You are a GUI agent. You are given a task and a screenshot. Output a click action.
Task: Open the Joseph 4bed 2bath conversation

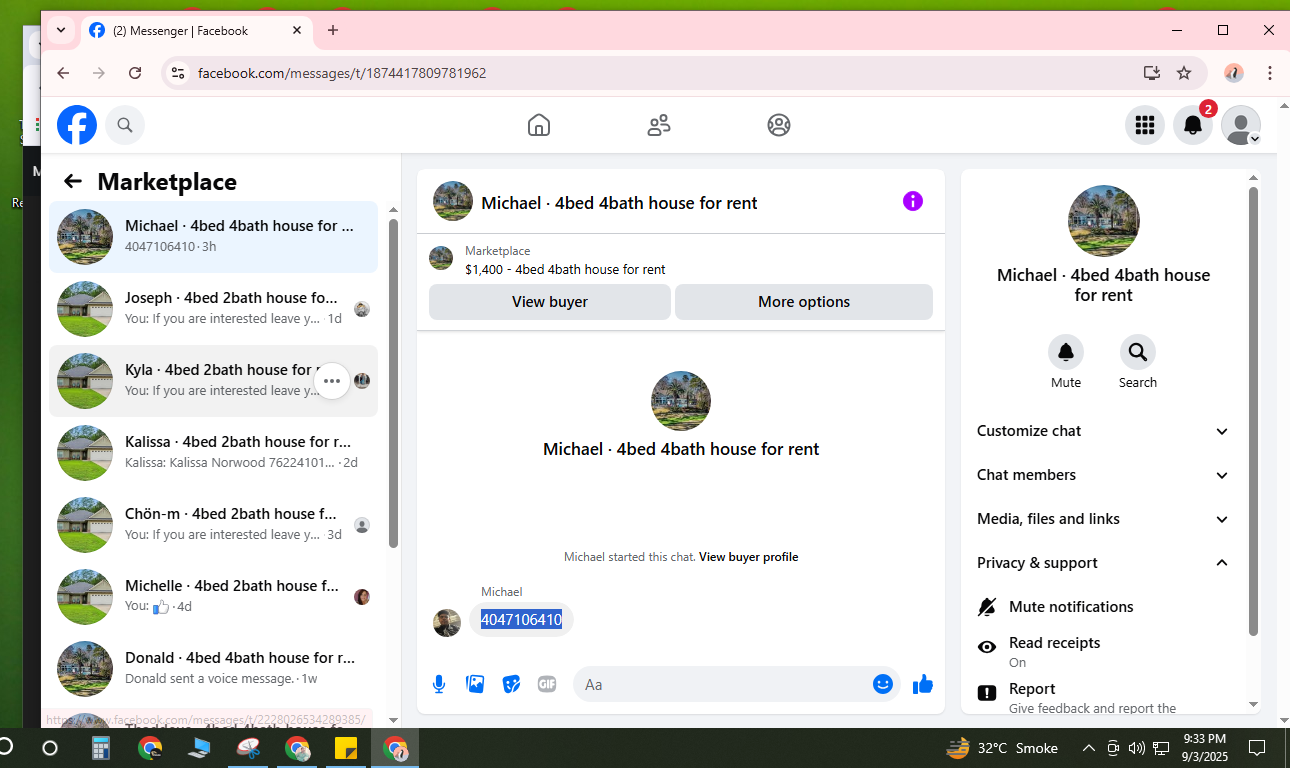(x=213, y=309)
